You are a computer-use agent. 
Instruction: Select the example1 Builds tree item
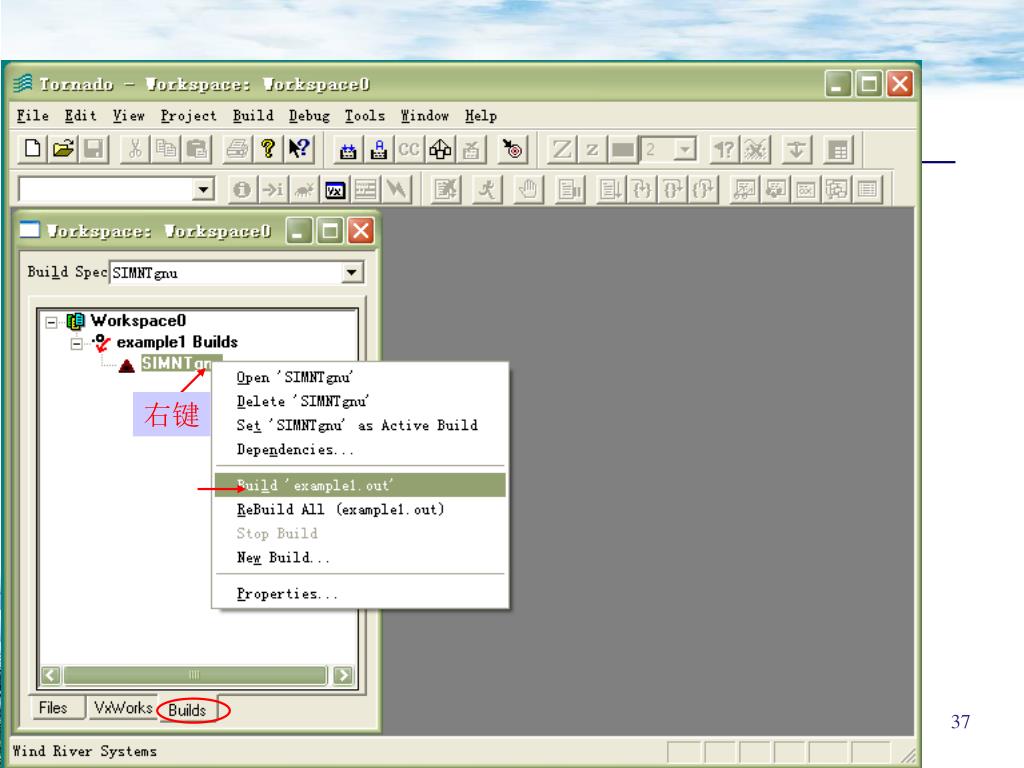177,342
